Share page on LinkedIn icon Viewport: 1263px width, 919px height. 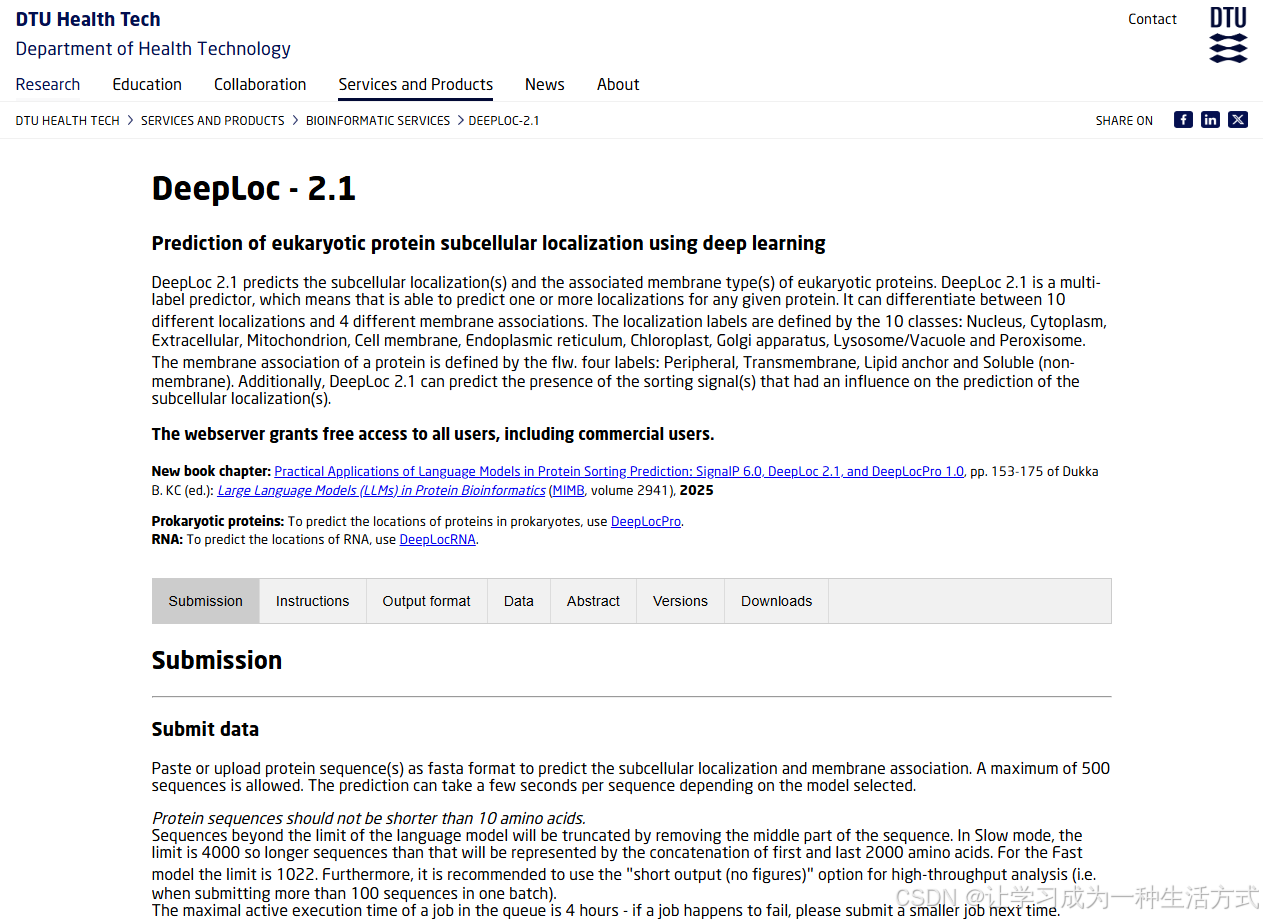tap(1210, 120)
